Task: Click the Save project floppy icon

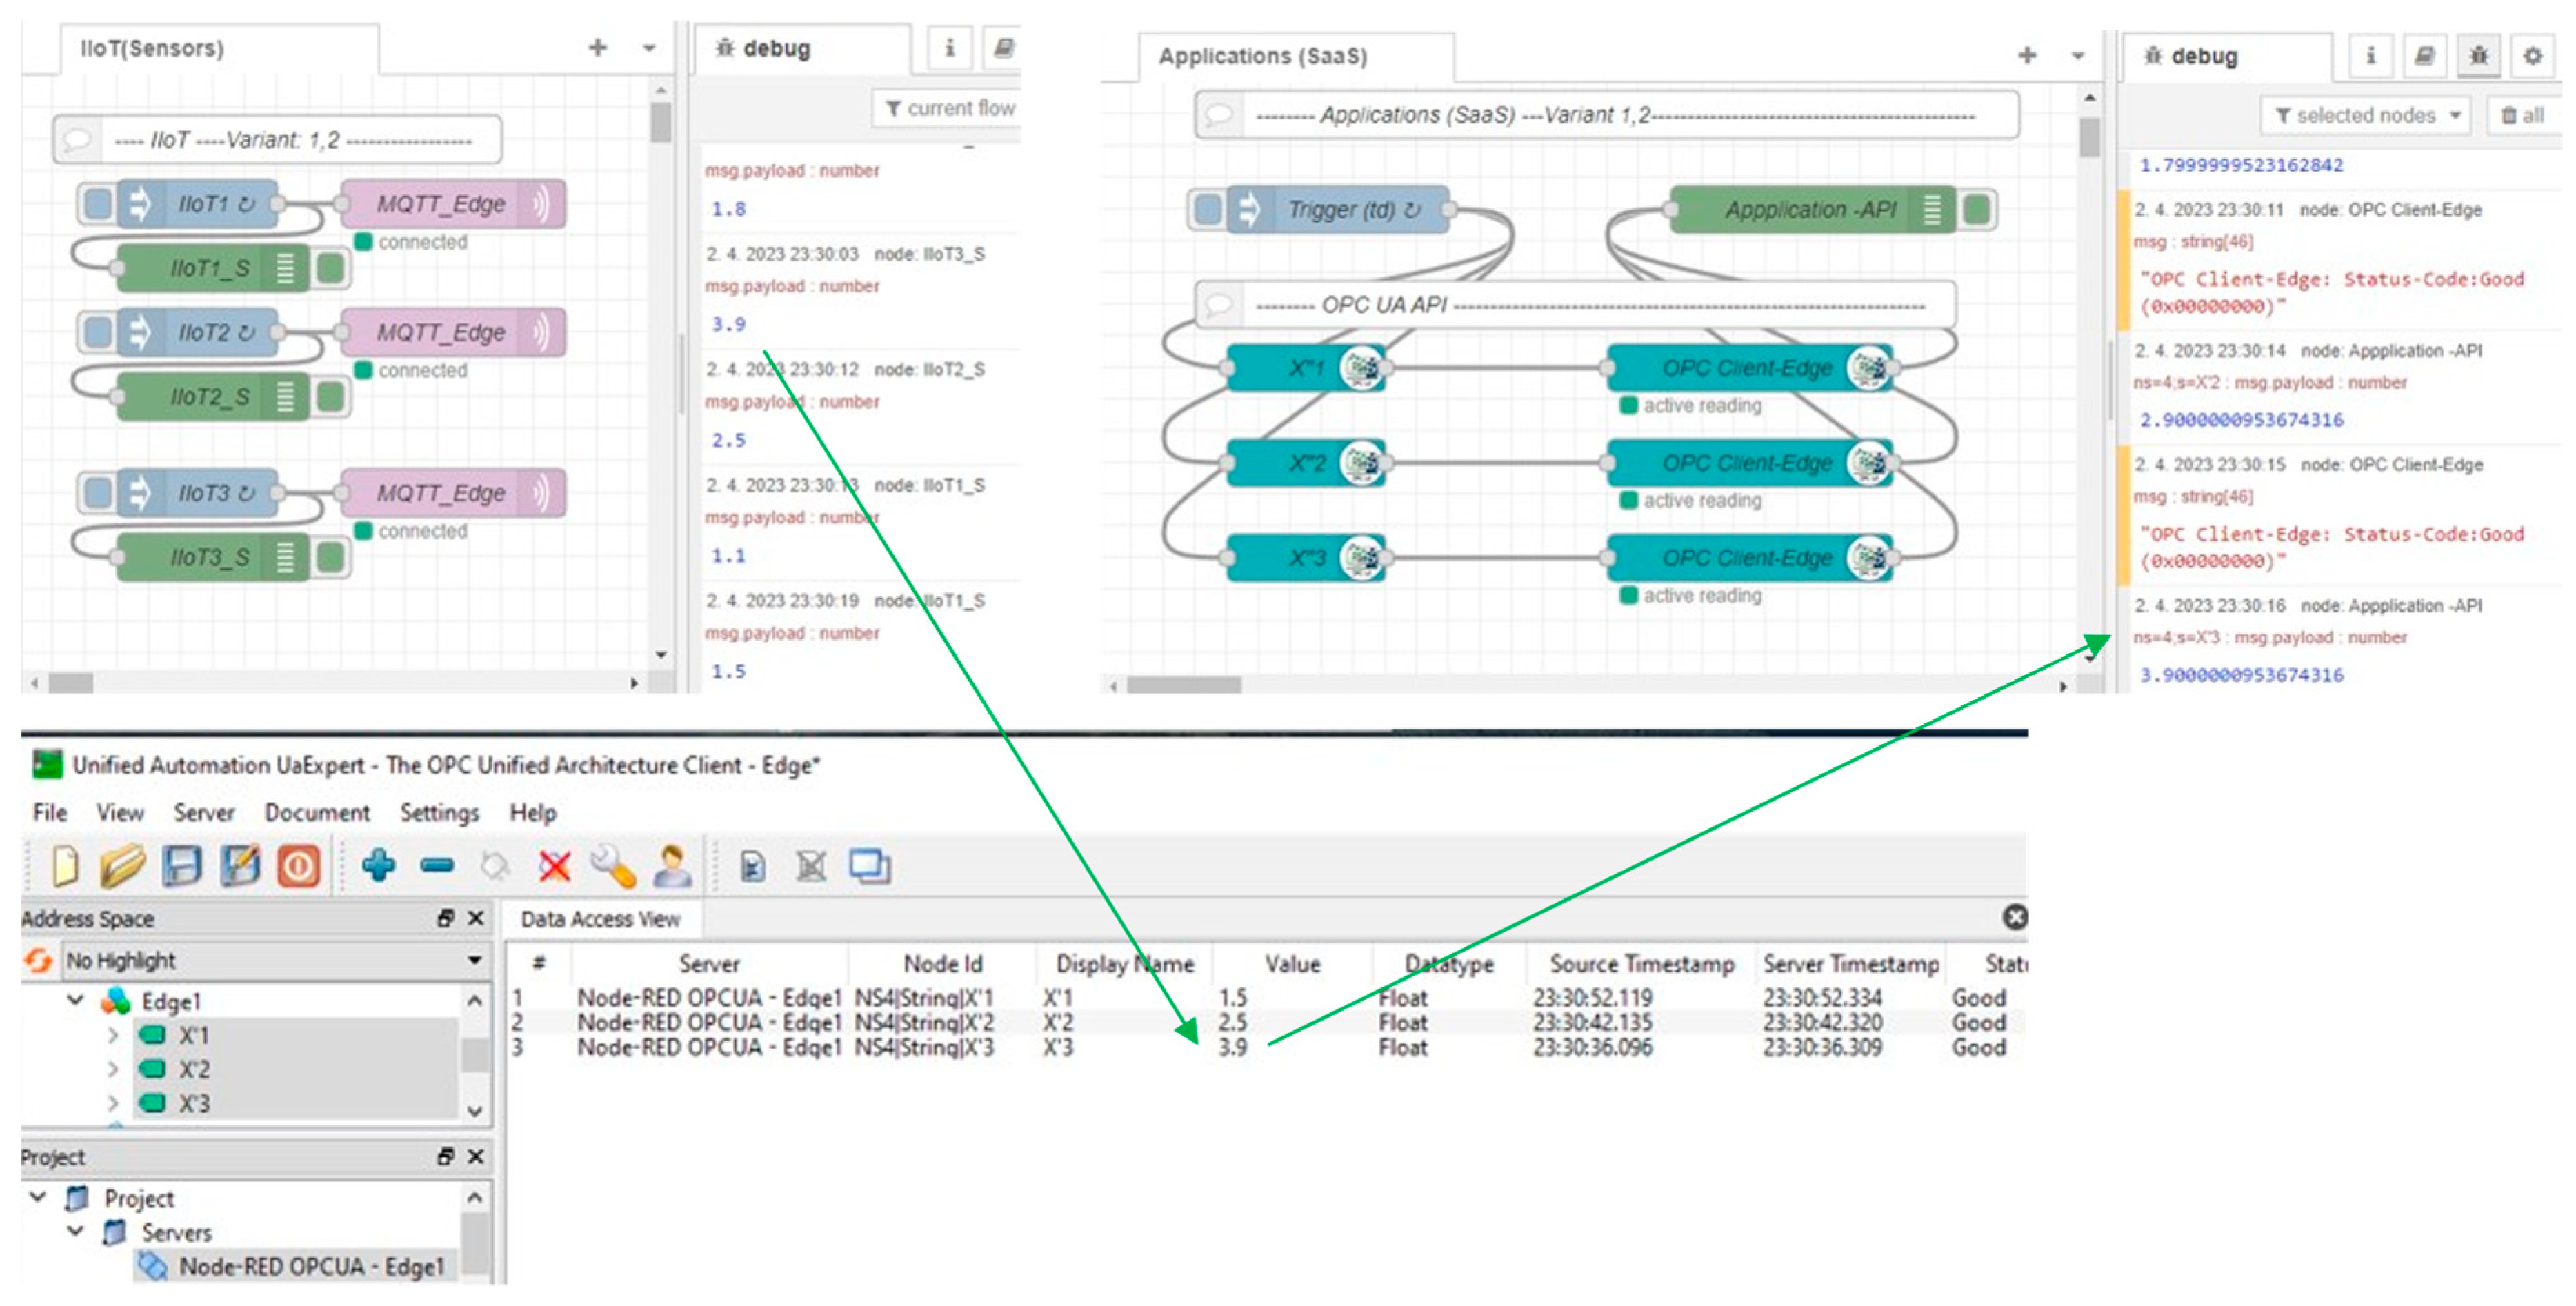Action: coord(182,866)
